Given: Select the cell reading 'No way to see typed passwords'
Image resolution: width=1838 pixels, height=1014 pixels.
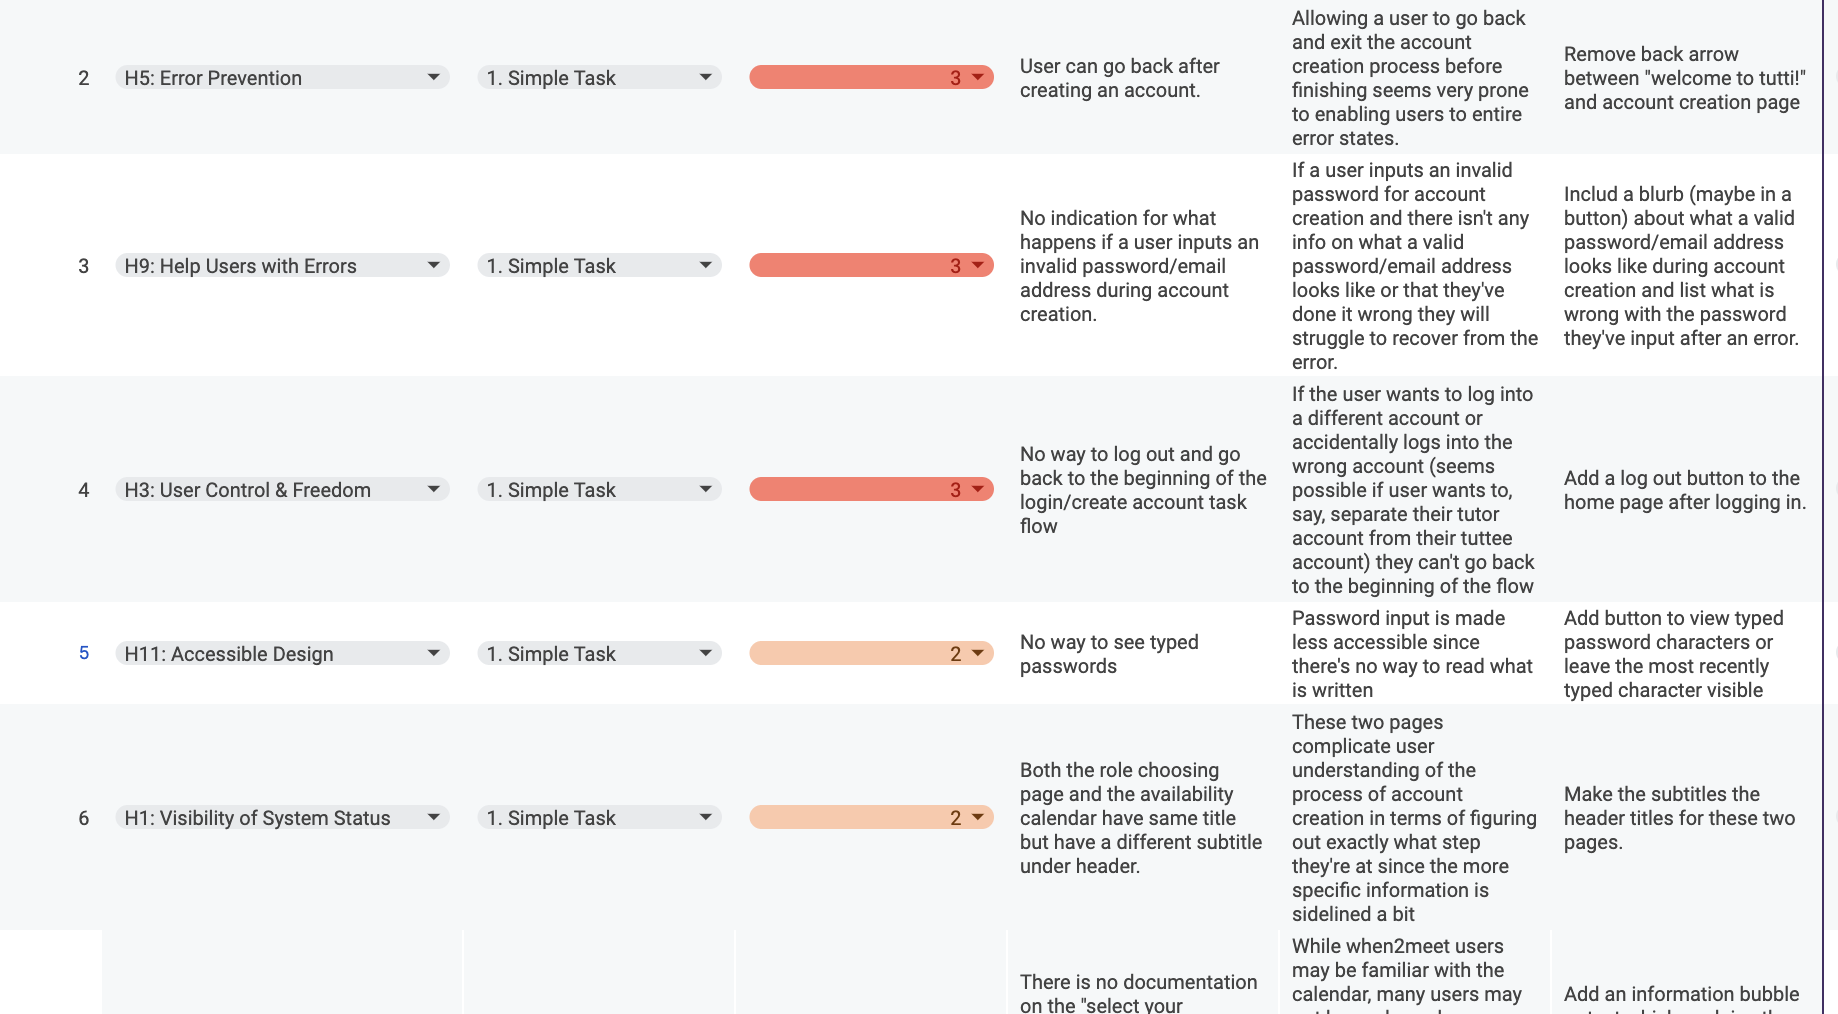Looking at the screenshot, I should click(x=1140, y=653).
